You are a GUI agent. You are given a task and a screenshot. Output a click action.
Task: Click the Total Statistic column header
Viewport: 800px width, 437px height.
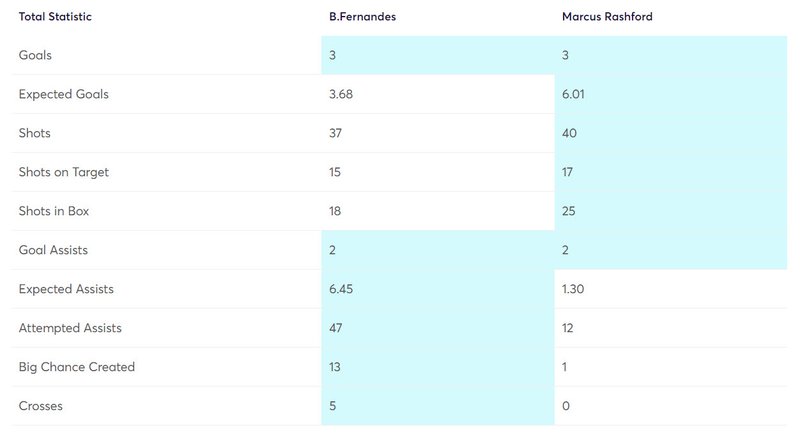pos(55,16)
